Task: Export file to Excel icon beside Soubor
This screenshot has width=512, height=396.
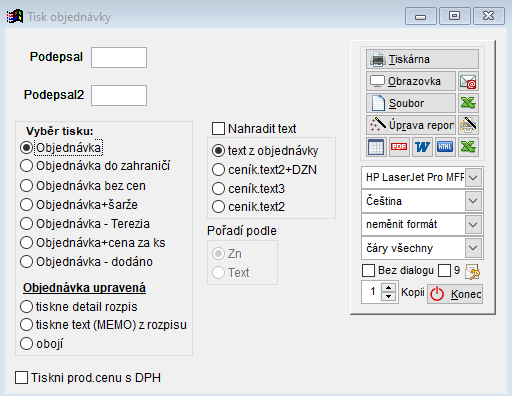Action: pyautogui.click(x=468, y=103)
